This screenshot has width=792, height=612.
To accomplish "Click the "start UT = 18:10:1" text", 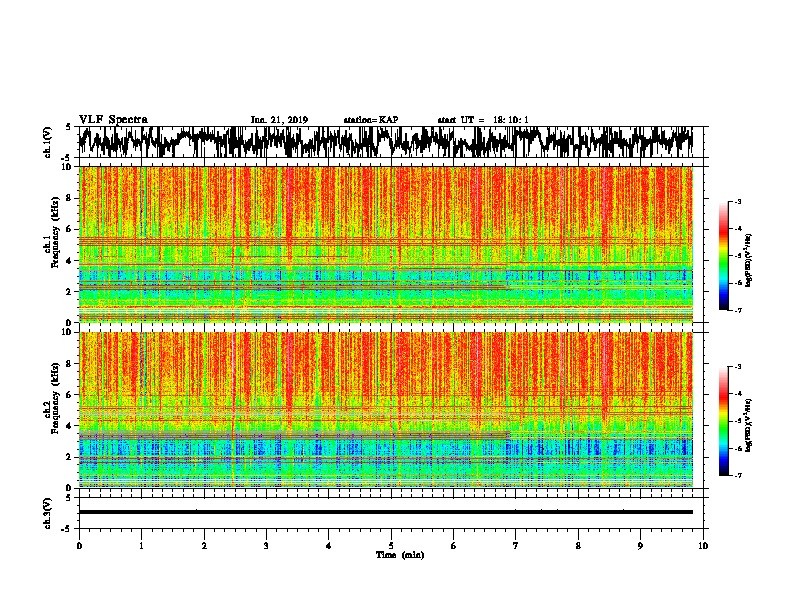I will coord(483,120).
